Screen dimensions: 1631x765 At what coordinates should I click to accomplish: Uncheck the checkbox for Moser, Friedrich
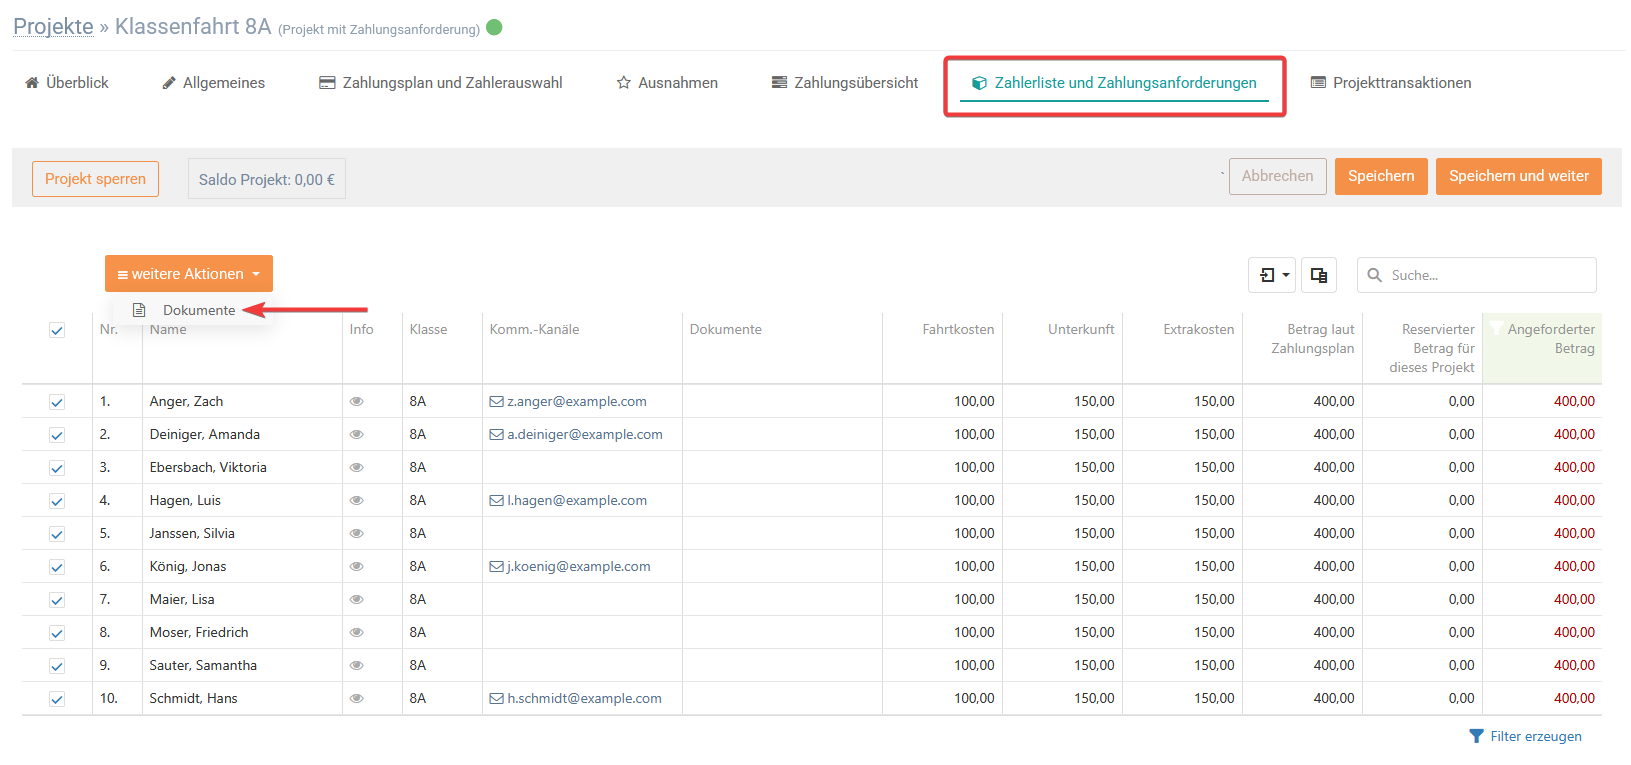(57, 633)
